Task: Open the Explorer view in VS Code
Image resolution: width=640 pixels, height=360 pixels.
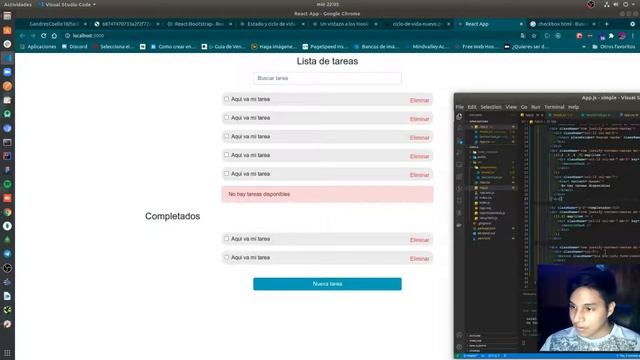Action: (x=459, y=117)
